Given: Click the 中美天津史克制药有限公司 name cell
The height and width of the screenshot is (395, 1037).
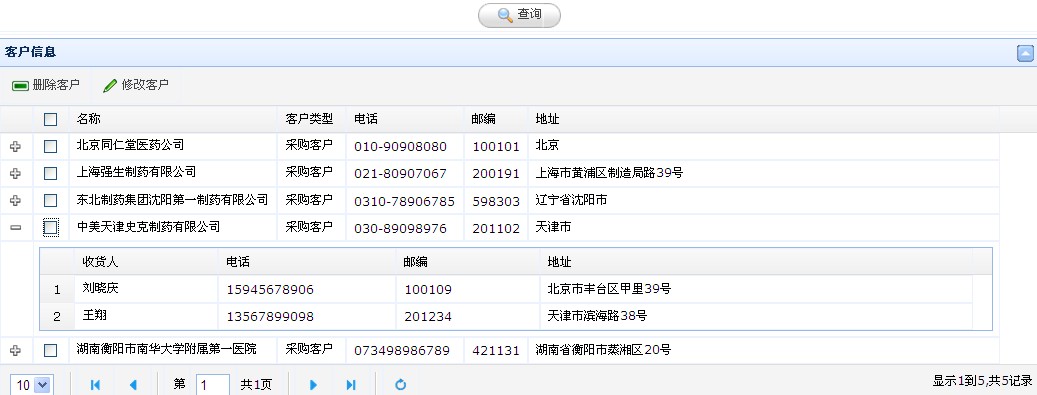Looking at the screenshot, I should point(173,227).
